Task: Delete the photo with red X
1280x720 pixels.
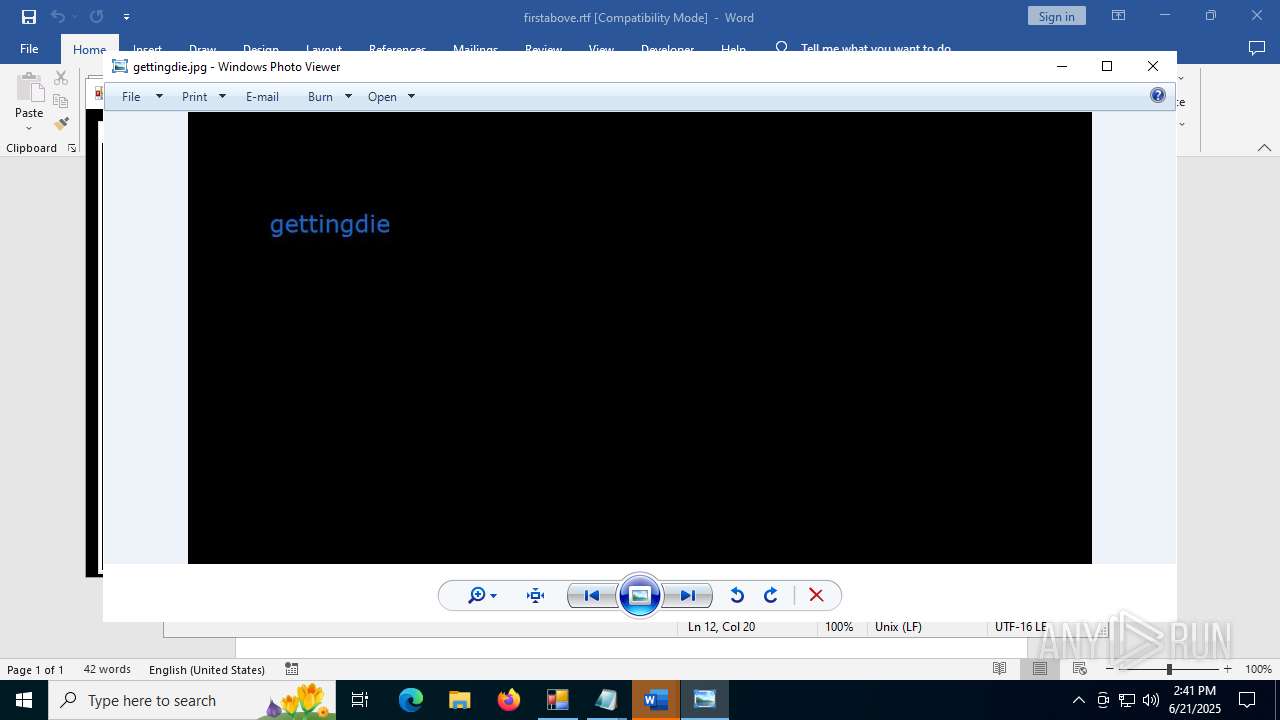Action: [816, 596]
